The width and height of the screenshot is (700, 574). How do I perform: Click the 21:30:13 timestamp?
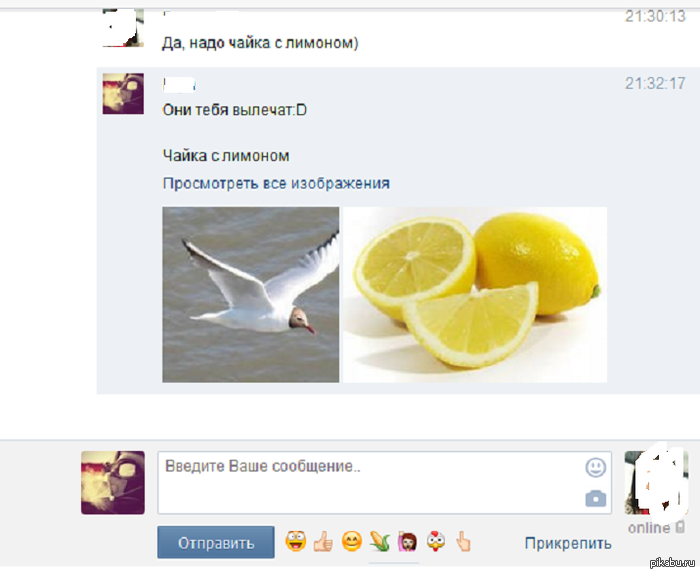(655, 16)
